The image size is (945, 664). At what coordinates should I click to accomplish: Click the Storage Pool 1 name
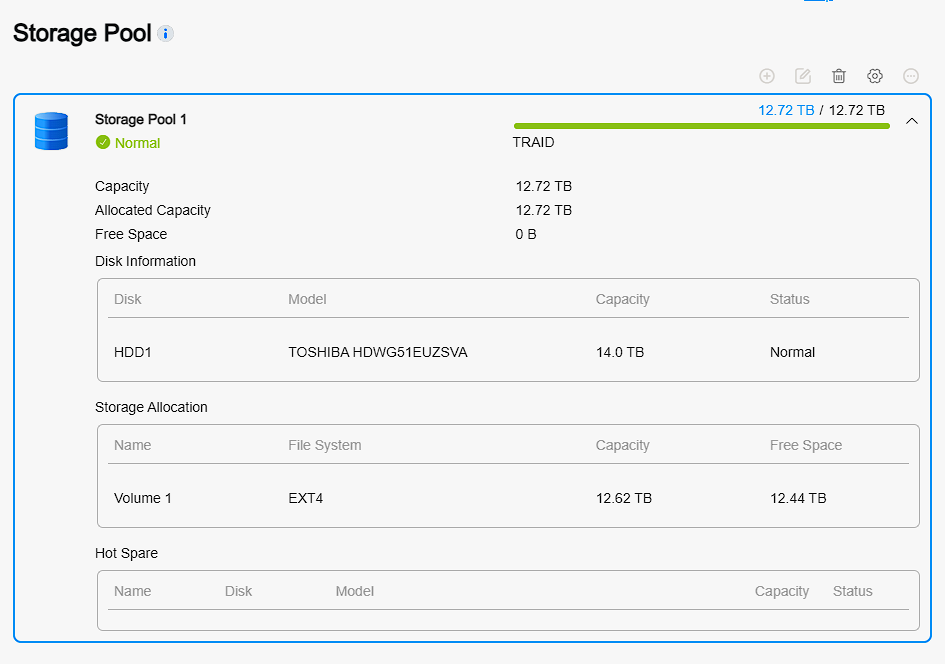click(140, 119)
